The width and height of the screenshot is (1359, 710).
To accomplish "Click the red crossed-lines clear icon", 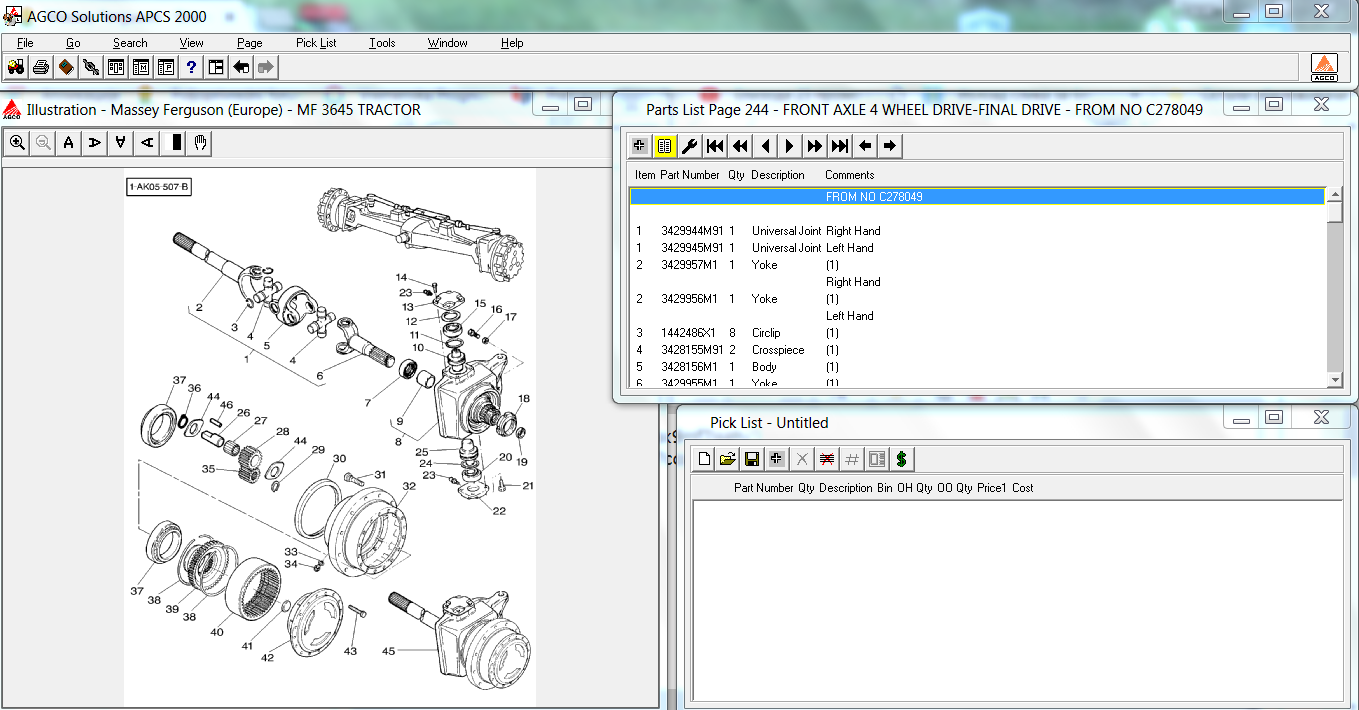I will [827, 459].
